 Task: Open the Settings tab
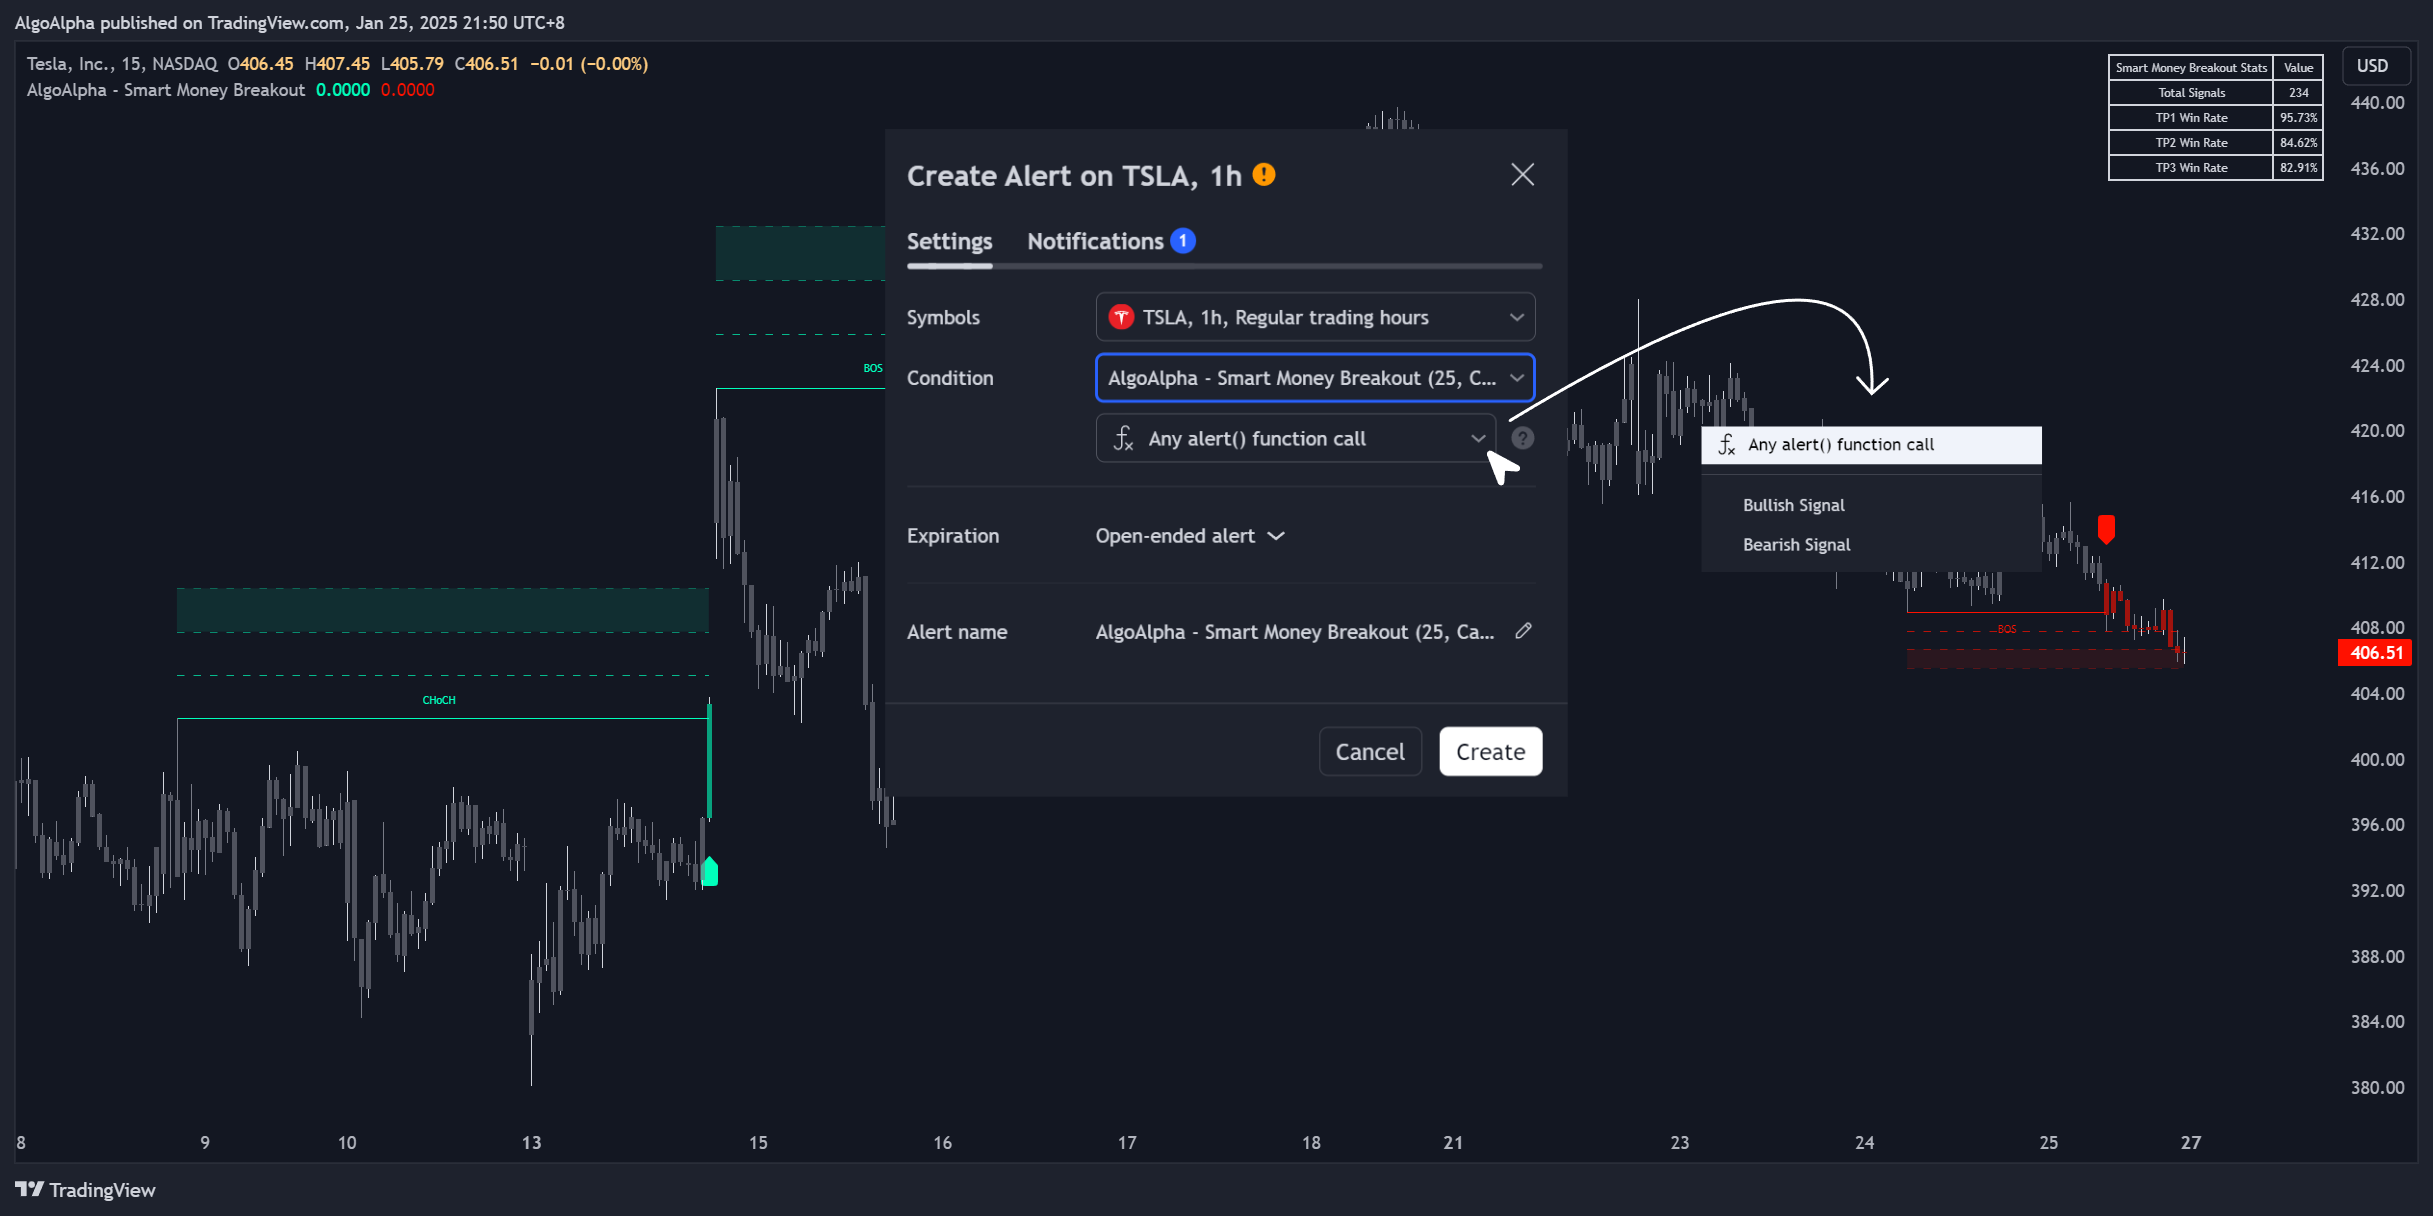tap(949, 241)
